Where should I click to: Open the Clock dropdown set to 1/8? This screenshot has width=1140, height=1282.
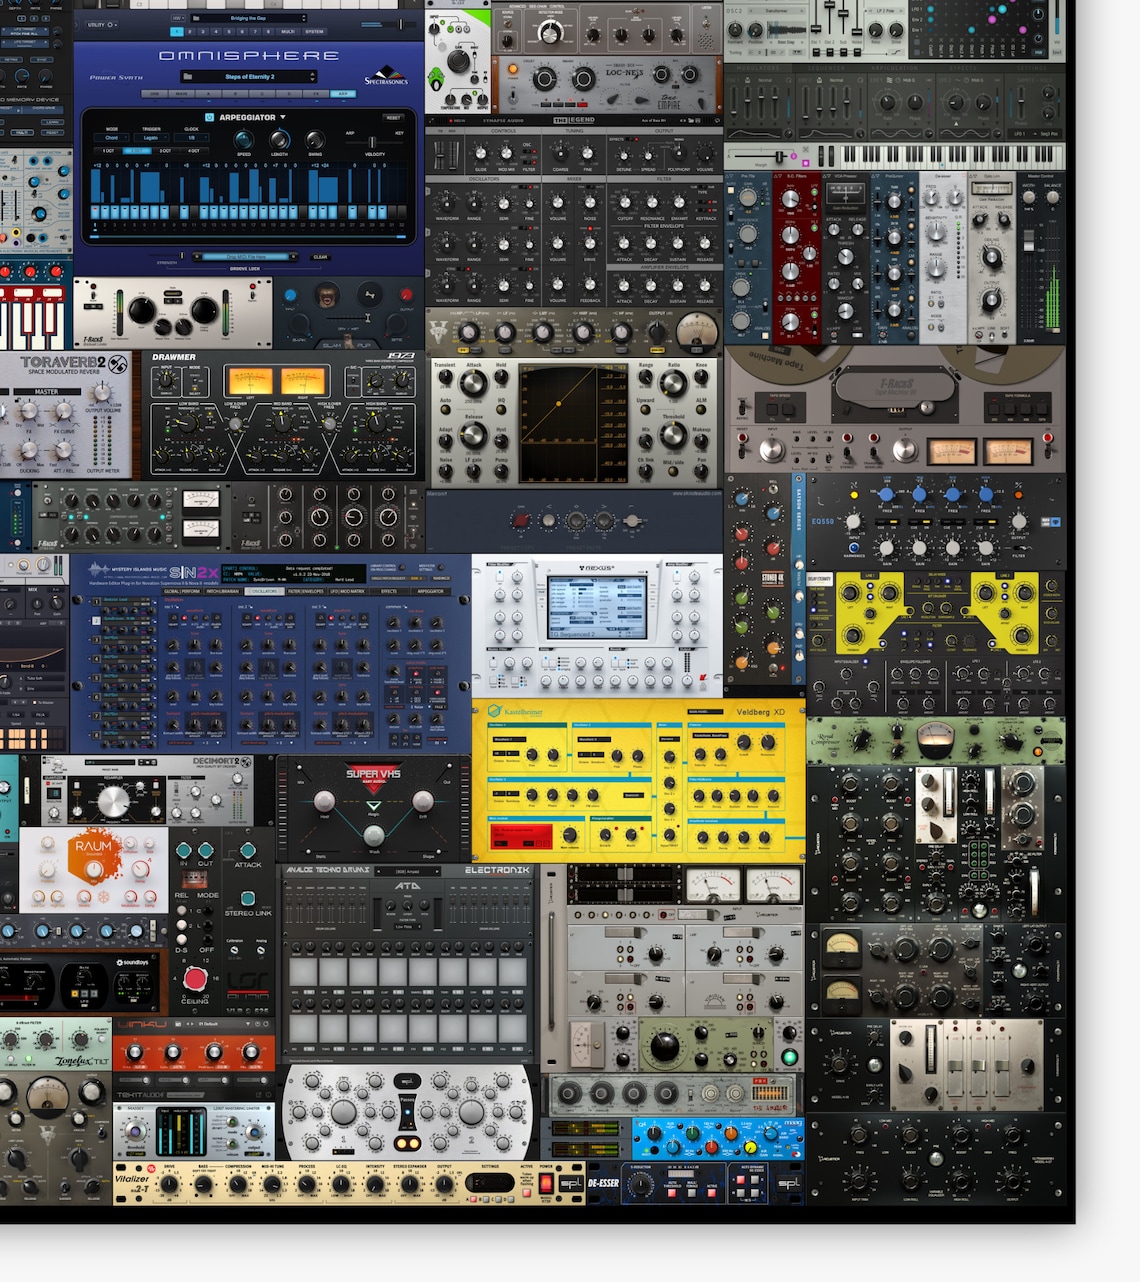(191, 138)
